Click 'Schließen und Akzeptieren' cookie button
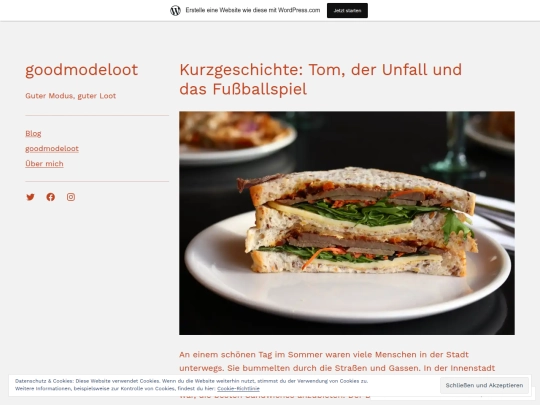The width and height of the screenshot is (540, 405). point(484,385)
